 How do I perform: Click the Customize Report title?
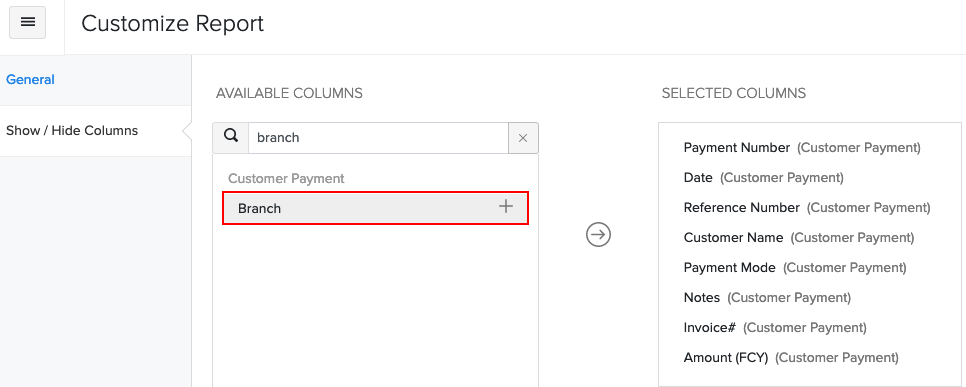point(172,23)
